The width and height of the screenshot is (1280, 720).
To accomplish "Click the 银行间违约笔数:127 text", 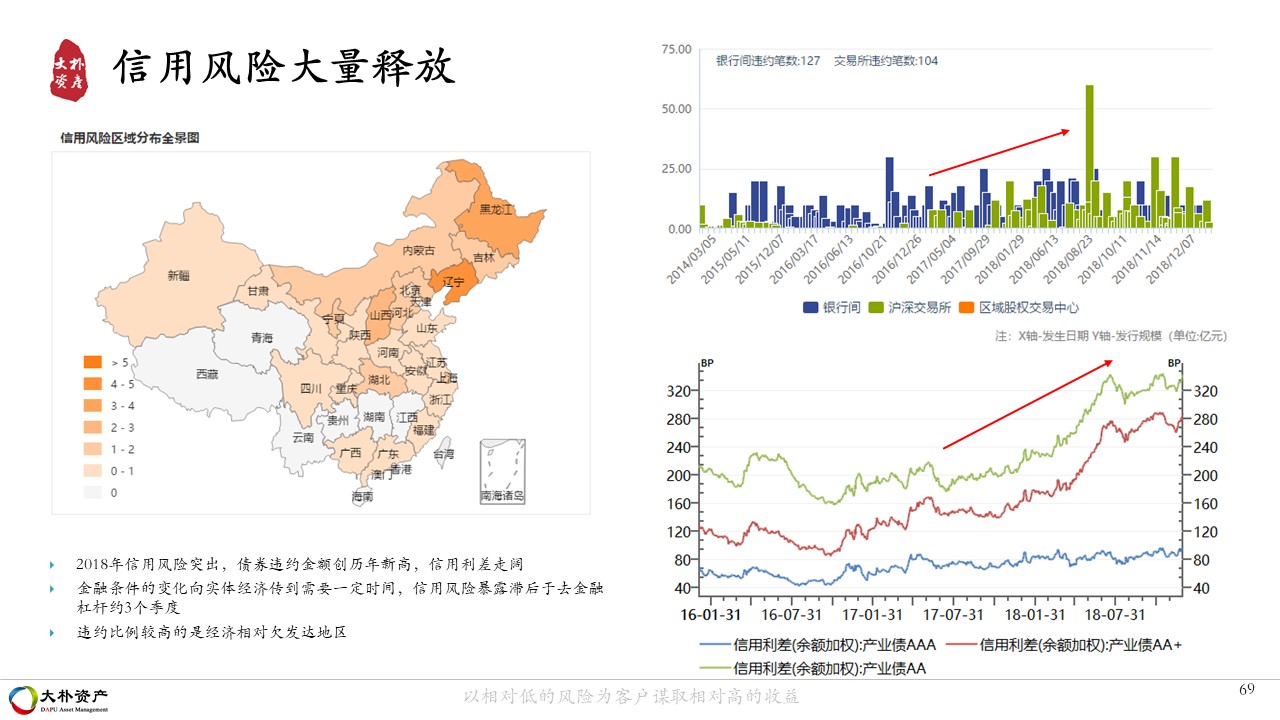I will coord(768,61).
